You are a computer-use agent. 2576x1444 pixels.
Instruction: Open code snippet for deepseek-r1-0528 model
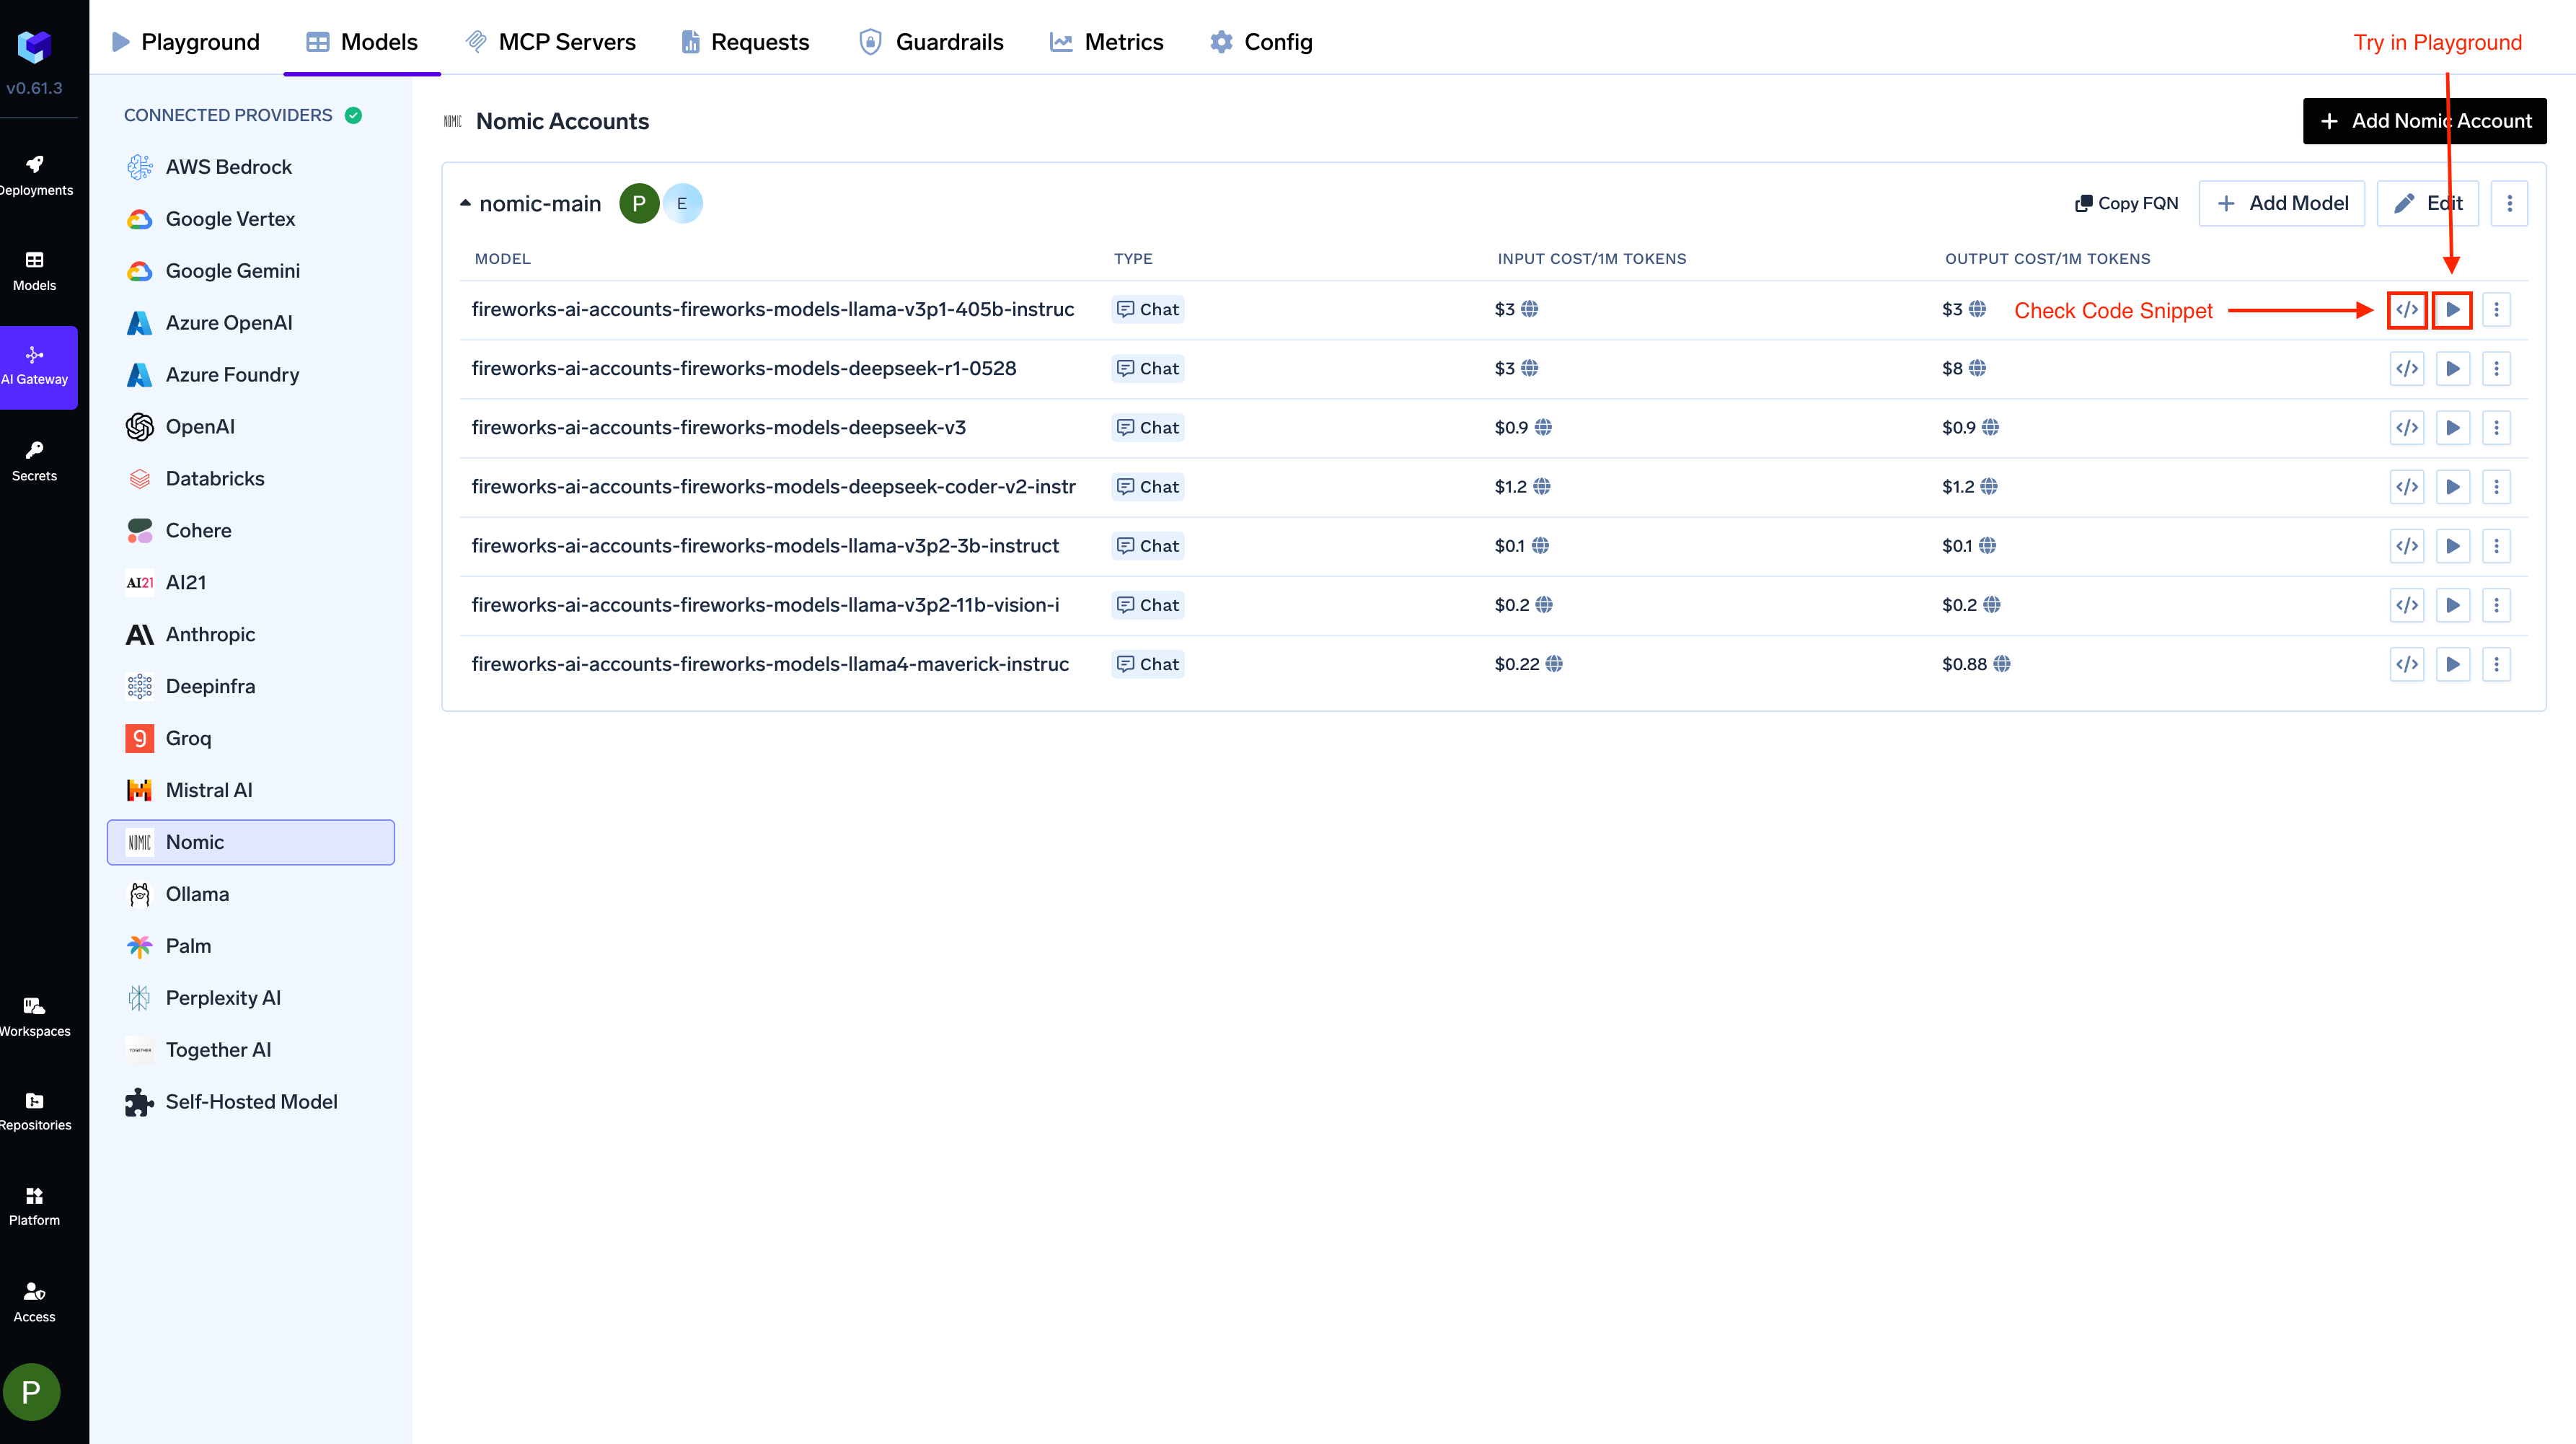click(x=2406, y=369)
